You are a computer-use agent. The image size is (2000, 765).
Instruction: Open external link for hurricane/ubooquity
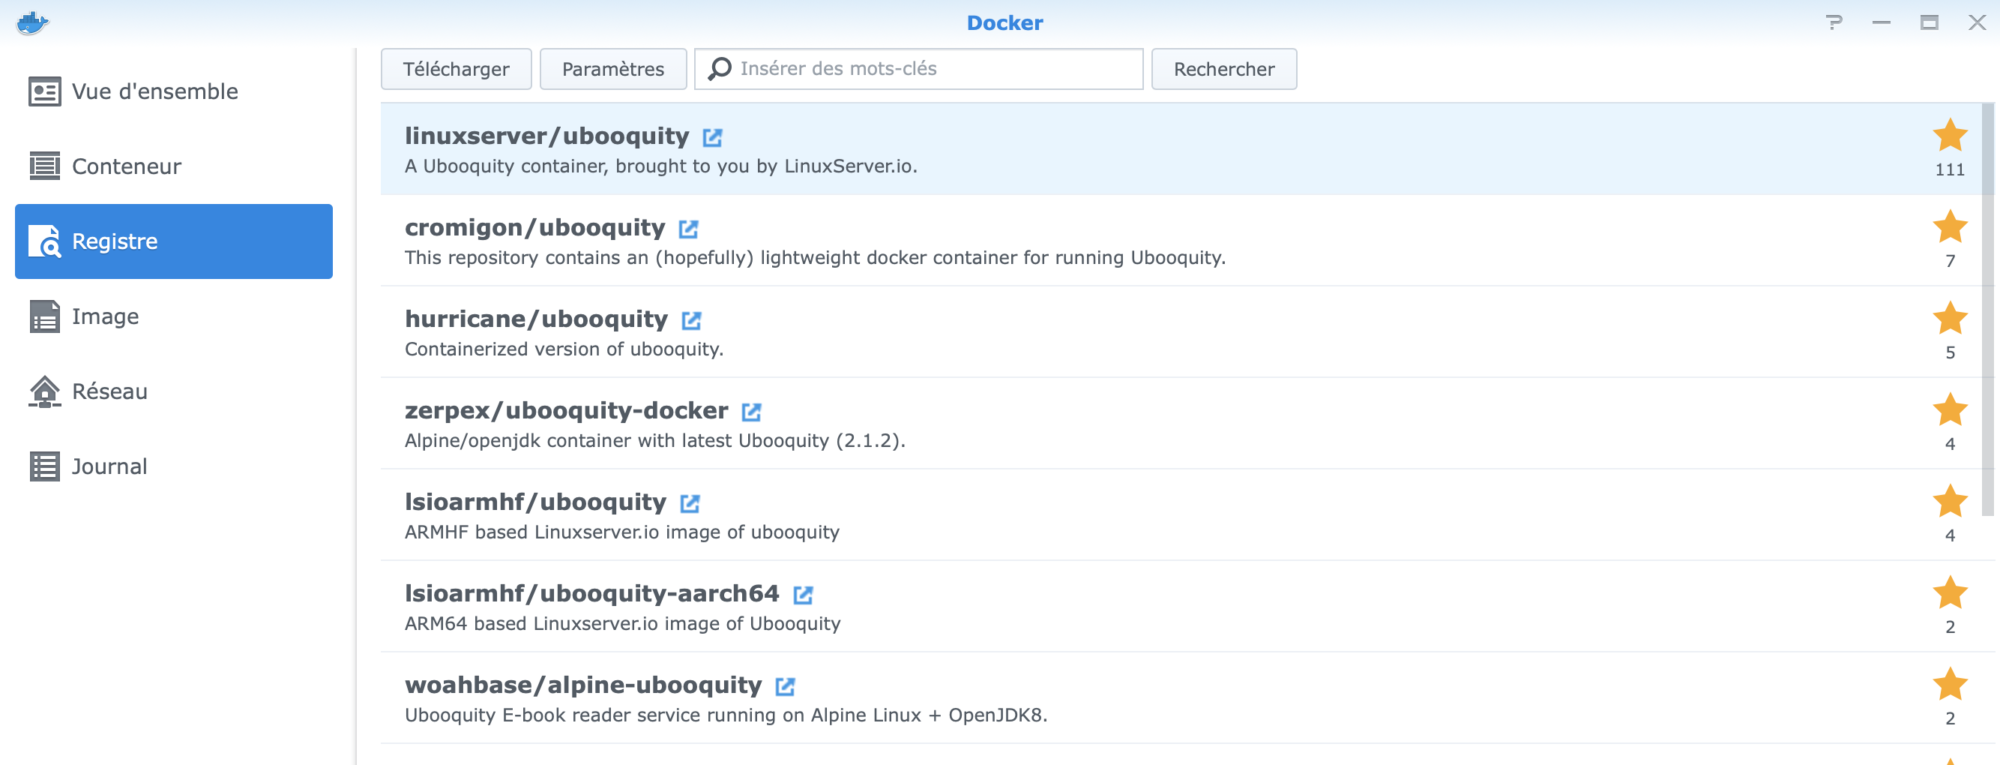(x=692, y=320)
